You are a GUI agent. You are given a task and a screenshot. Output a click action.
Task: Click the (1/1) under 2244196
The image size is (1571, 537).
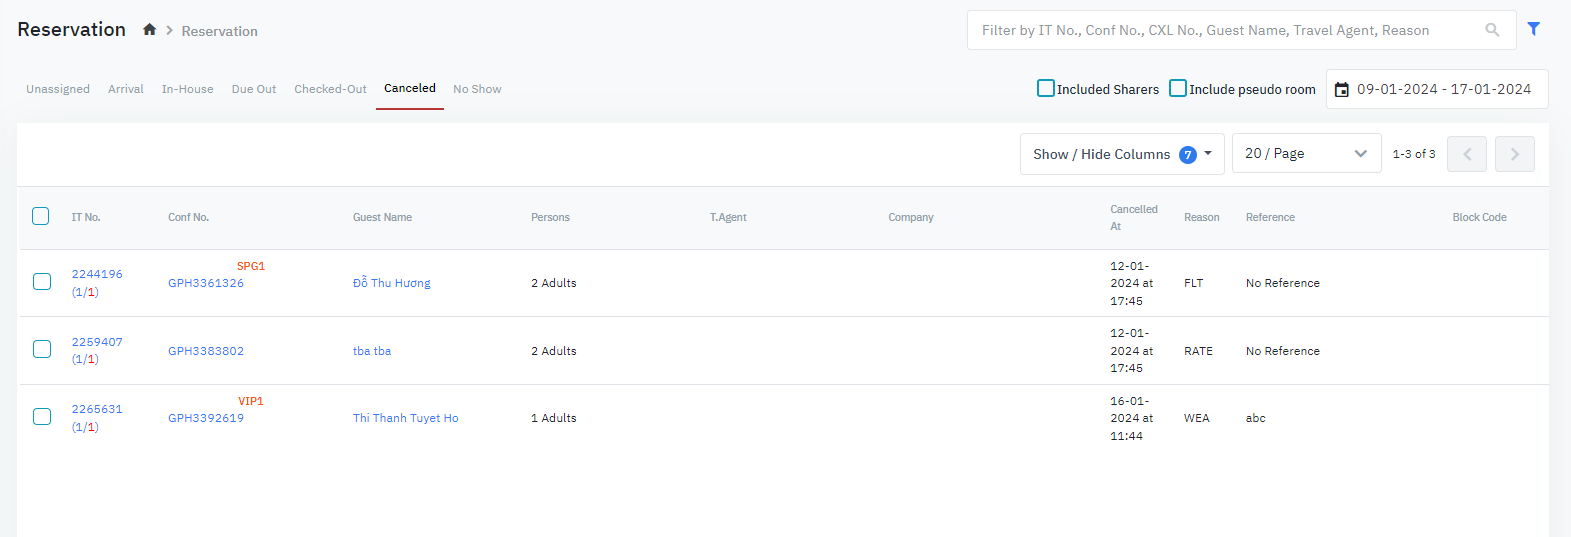[x=85, y=292]
